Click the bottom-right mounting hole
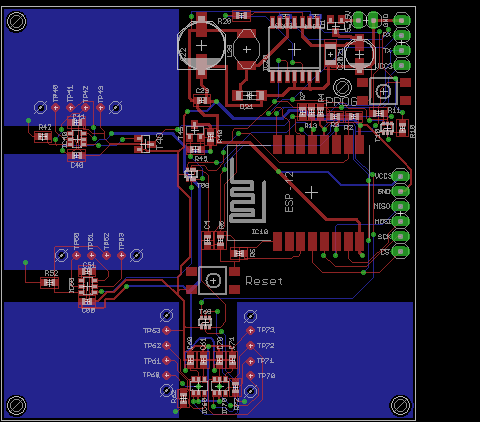Image resolution: width=480 pixels, height=422 pixels. 400,405
